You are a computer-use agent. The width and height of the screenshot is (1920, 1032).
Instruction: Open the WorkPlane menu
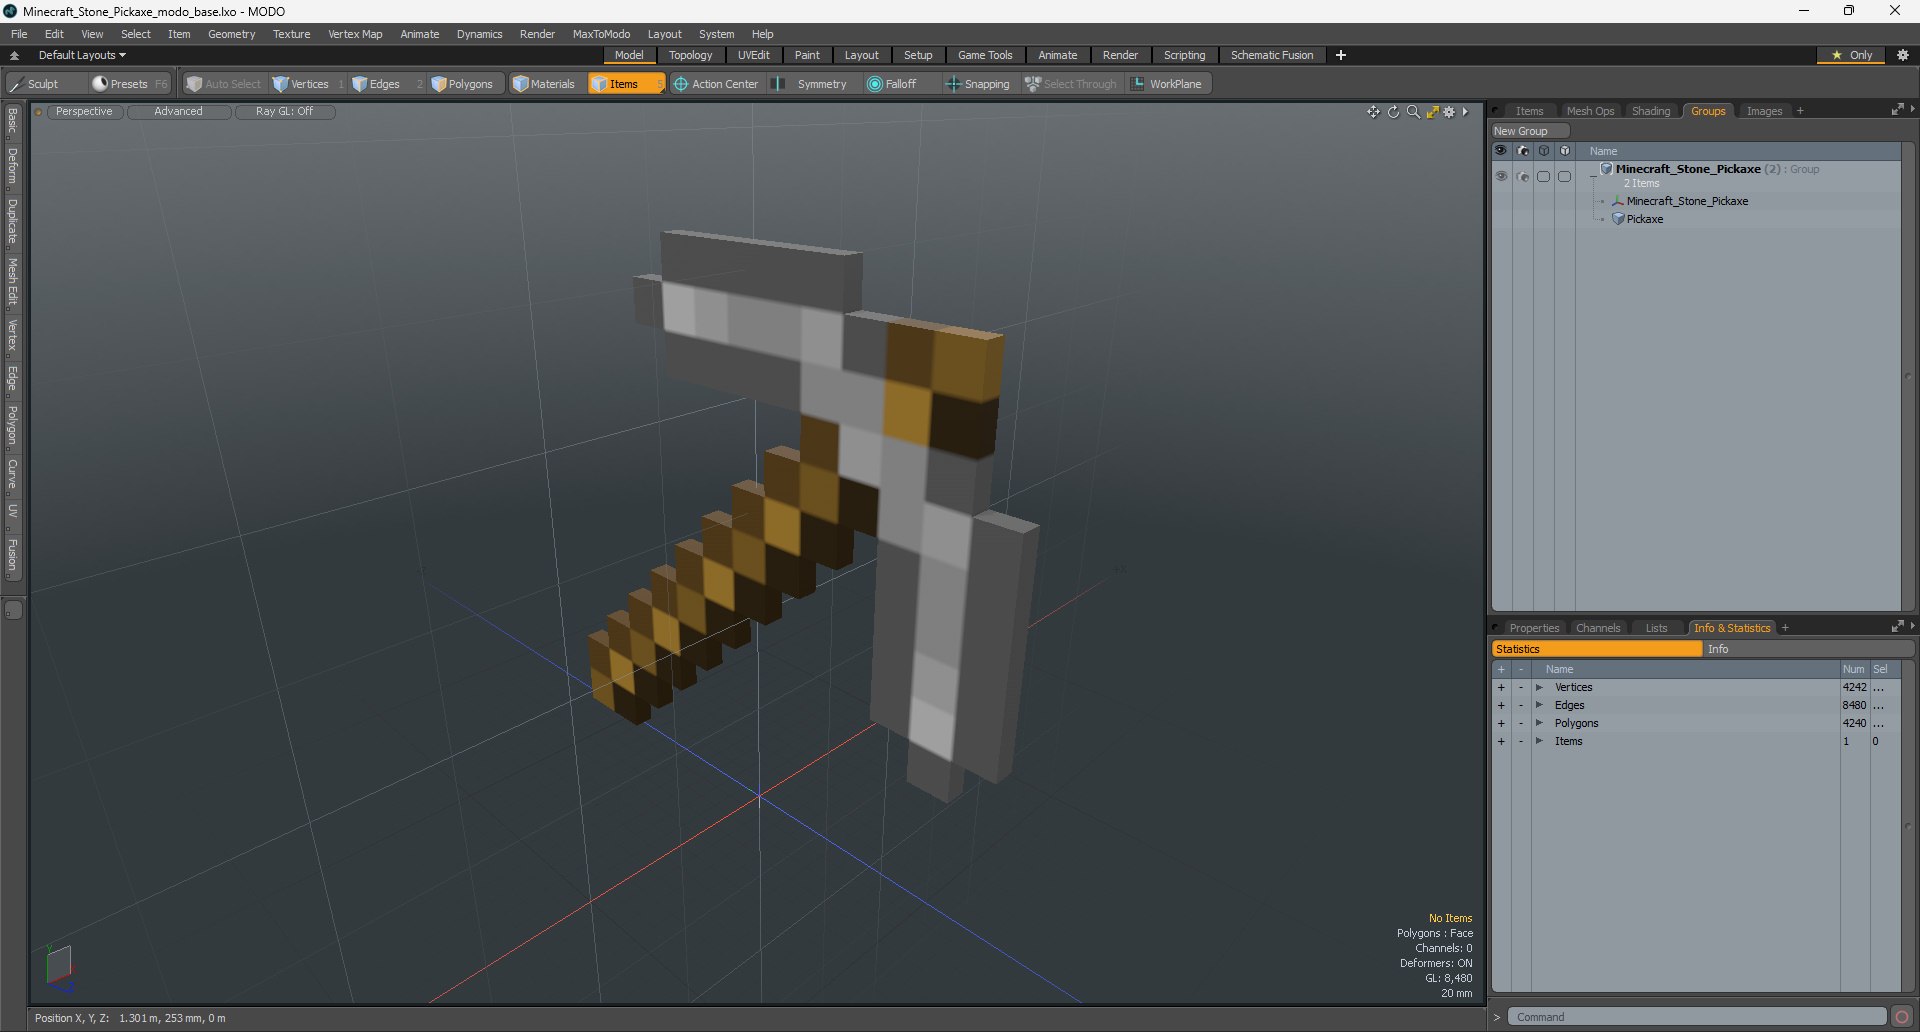tap(1167, 84)
